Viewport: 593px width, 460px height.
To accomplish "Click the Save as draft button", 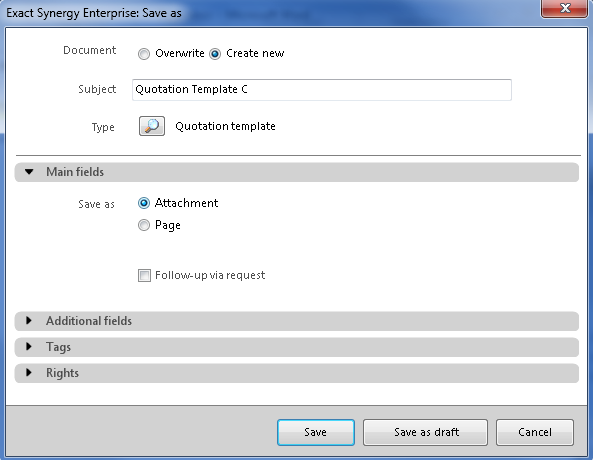I will pos(425,432).
